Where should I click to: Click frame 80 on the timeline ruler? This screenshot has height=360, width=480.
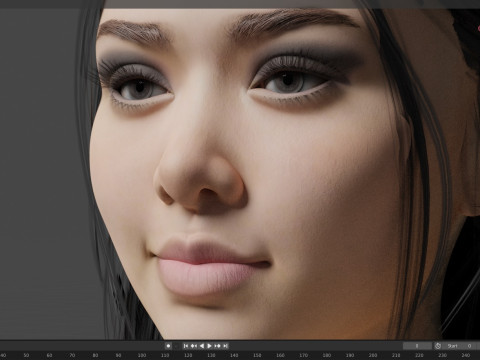(95, 355)
